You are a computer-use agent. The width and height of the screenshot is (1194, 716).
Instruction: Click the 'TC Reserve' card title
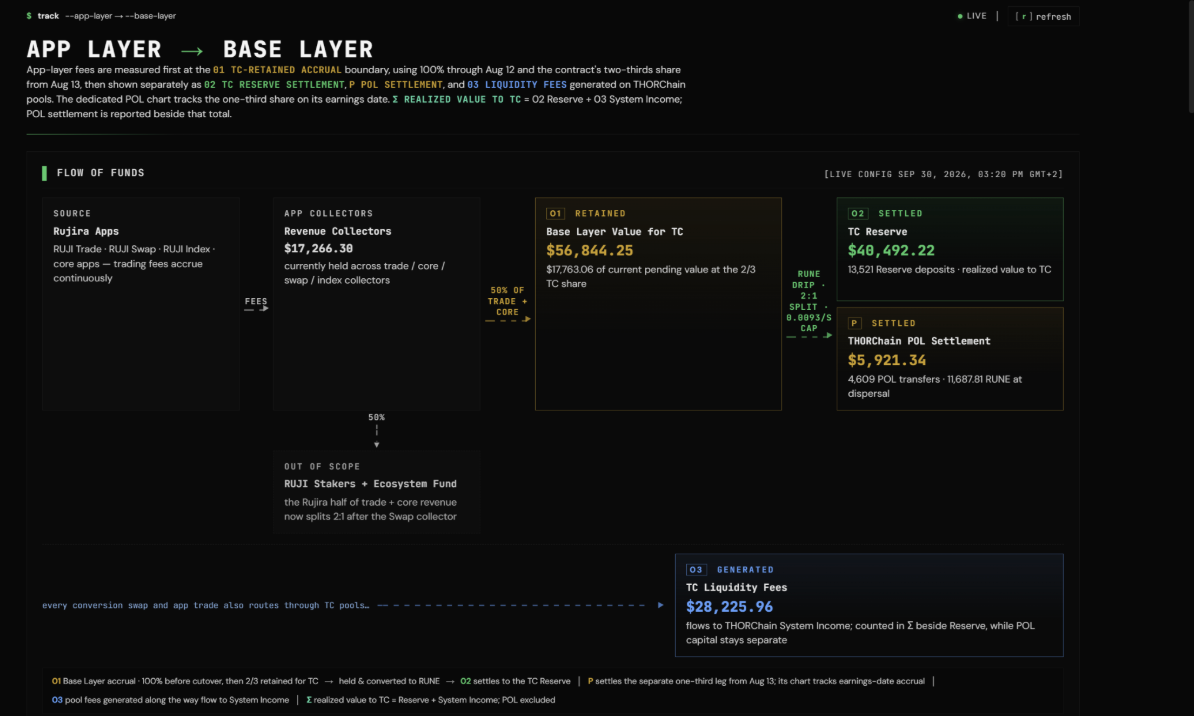click(877, 232)
